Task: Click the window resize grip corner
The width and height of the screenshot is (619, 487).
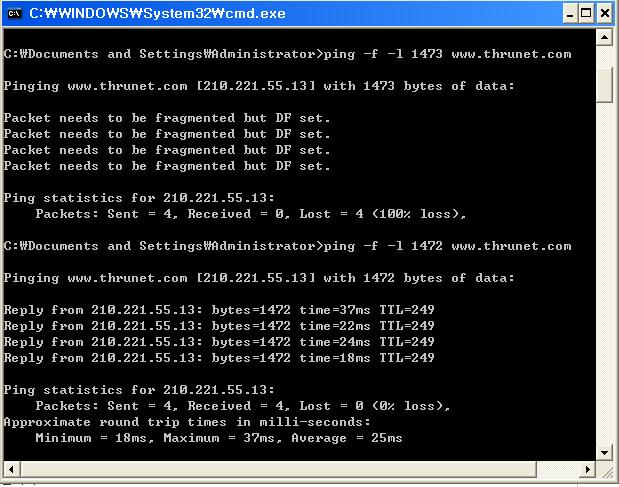Action: pos(604,470)
